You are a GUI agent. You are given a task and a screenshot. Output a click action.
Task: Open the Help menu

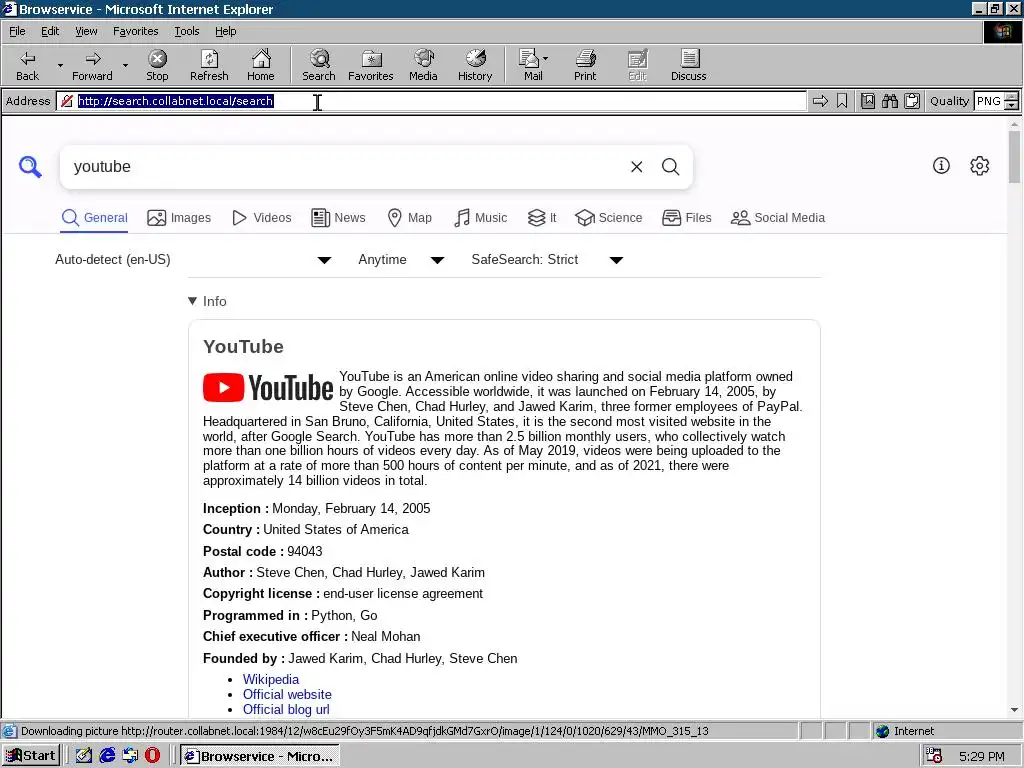(225, 31)
